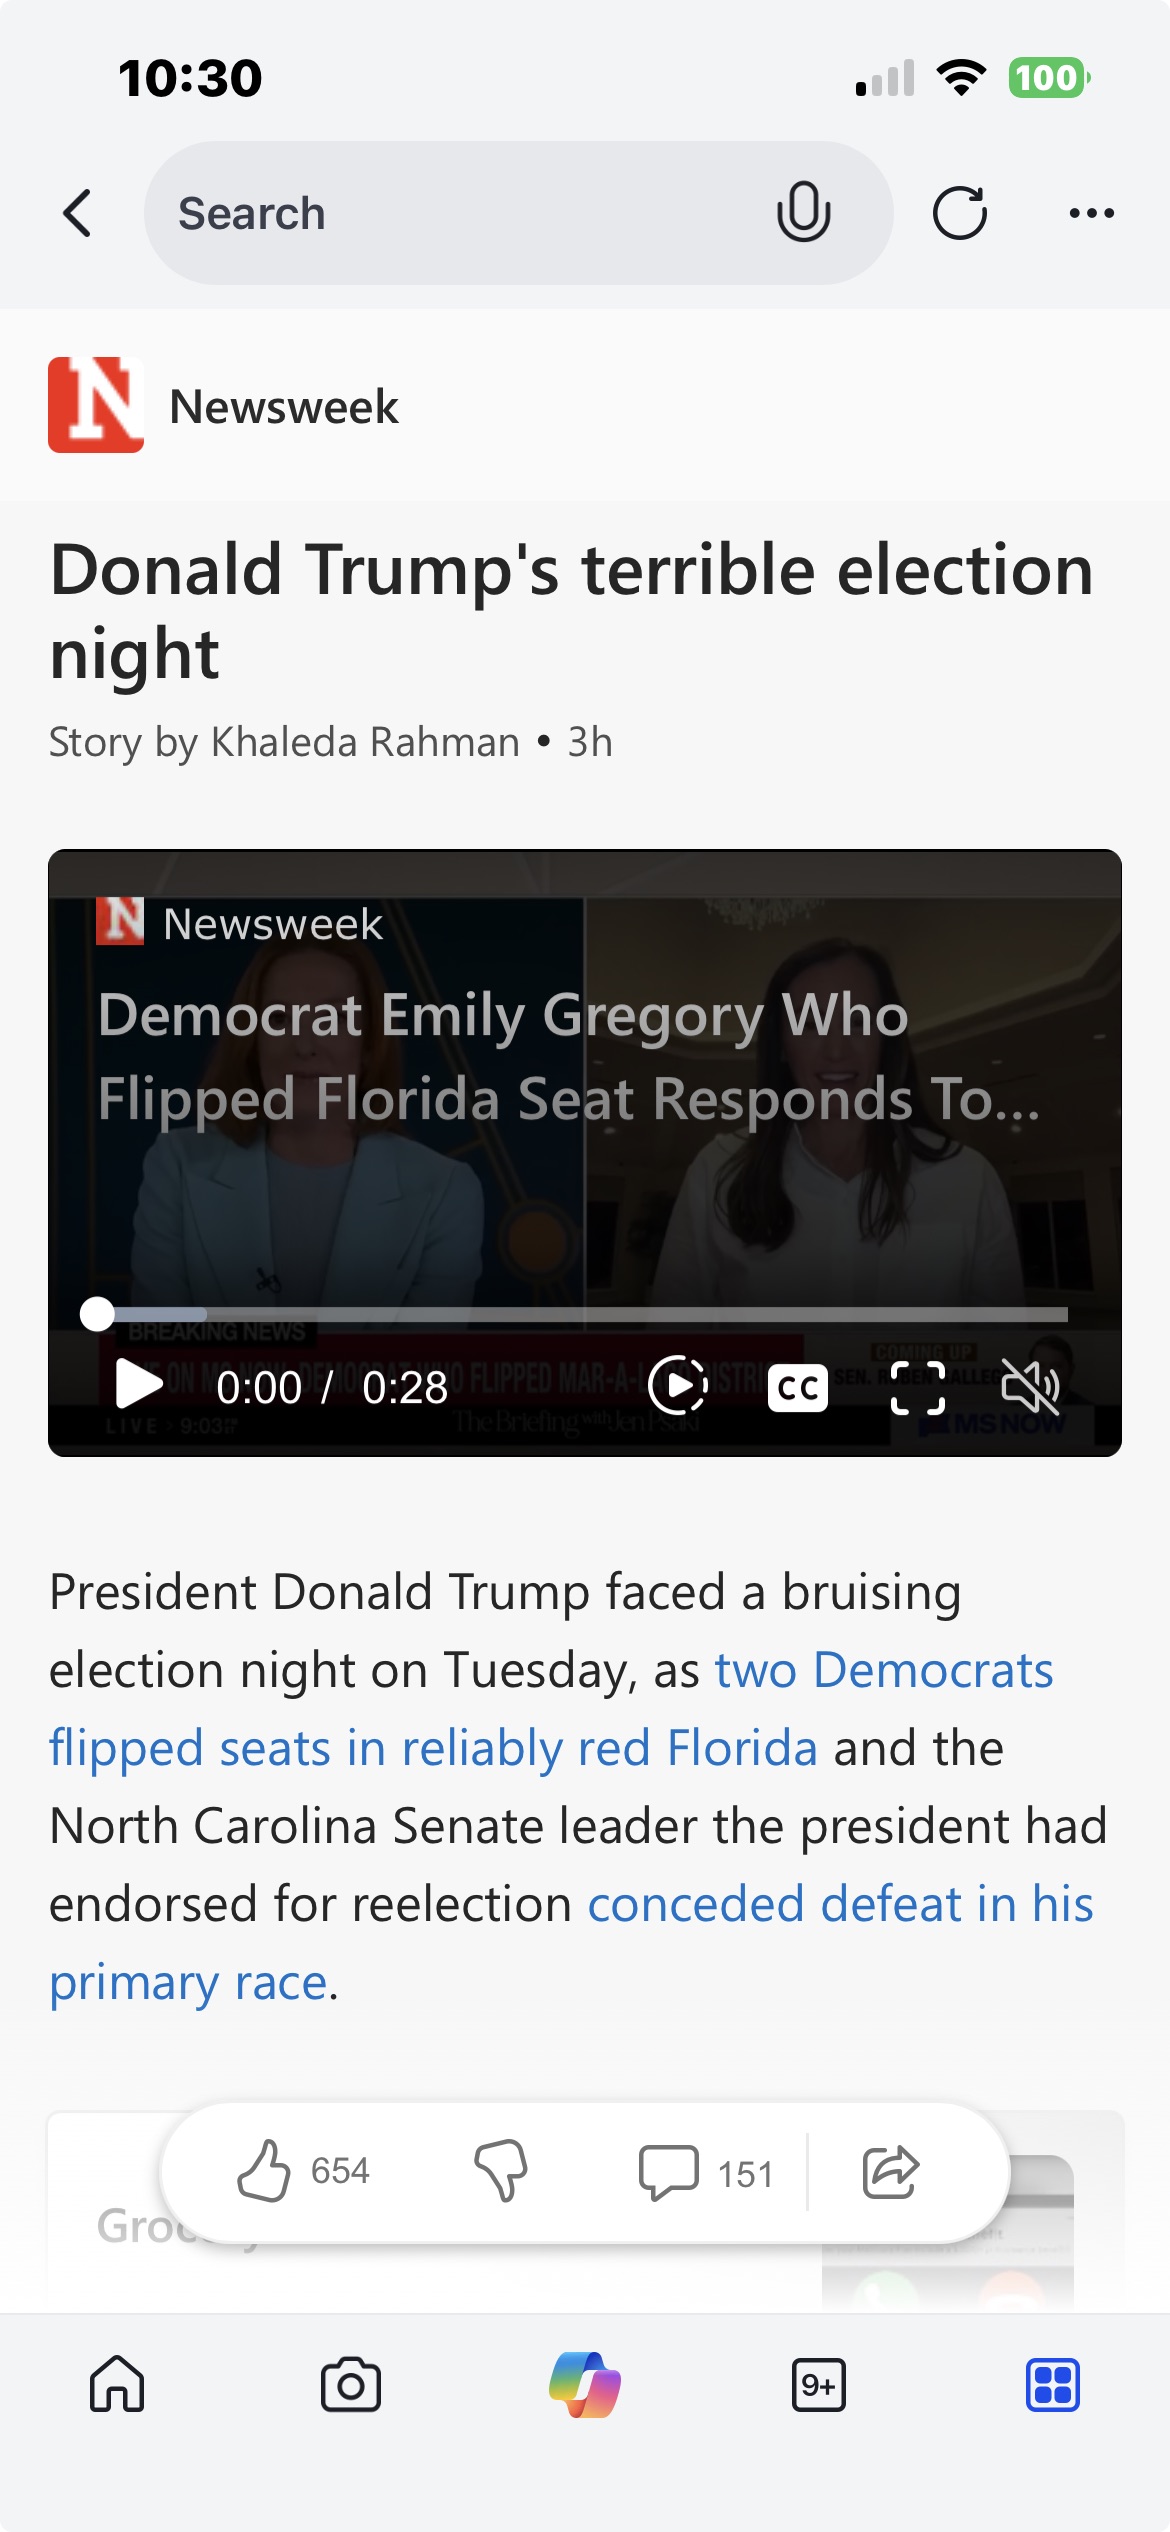This screenshot has width=1170, height=2532.
Task: Open the Copilot tab
Action: tap(585, 2385)
